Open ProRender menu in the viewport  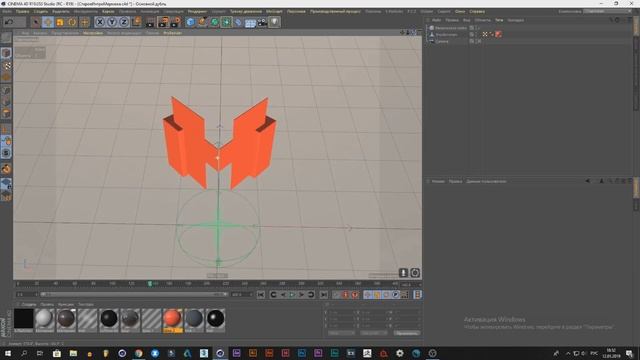click(x=172, y=33)
